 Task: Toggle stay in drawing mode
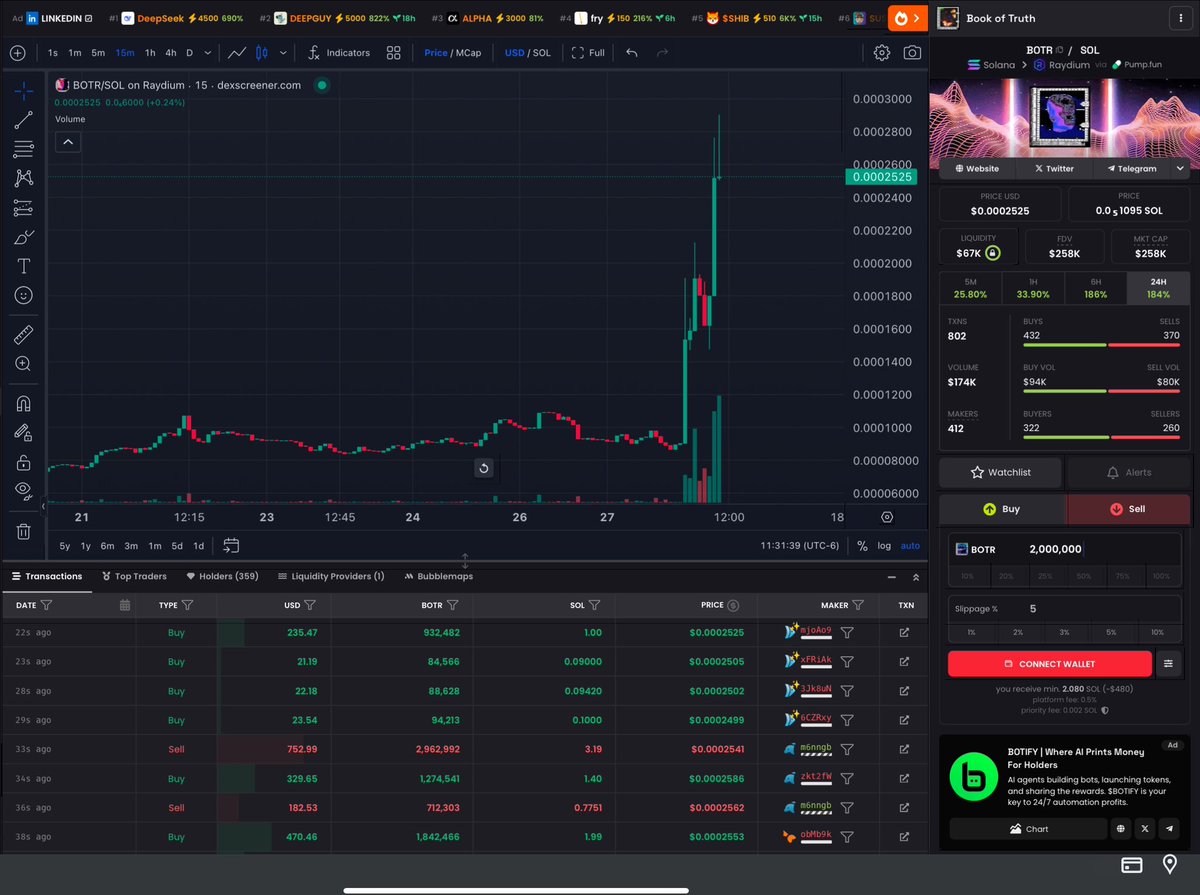pos(23,433)
